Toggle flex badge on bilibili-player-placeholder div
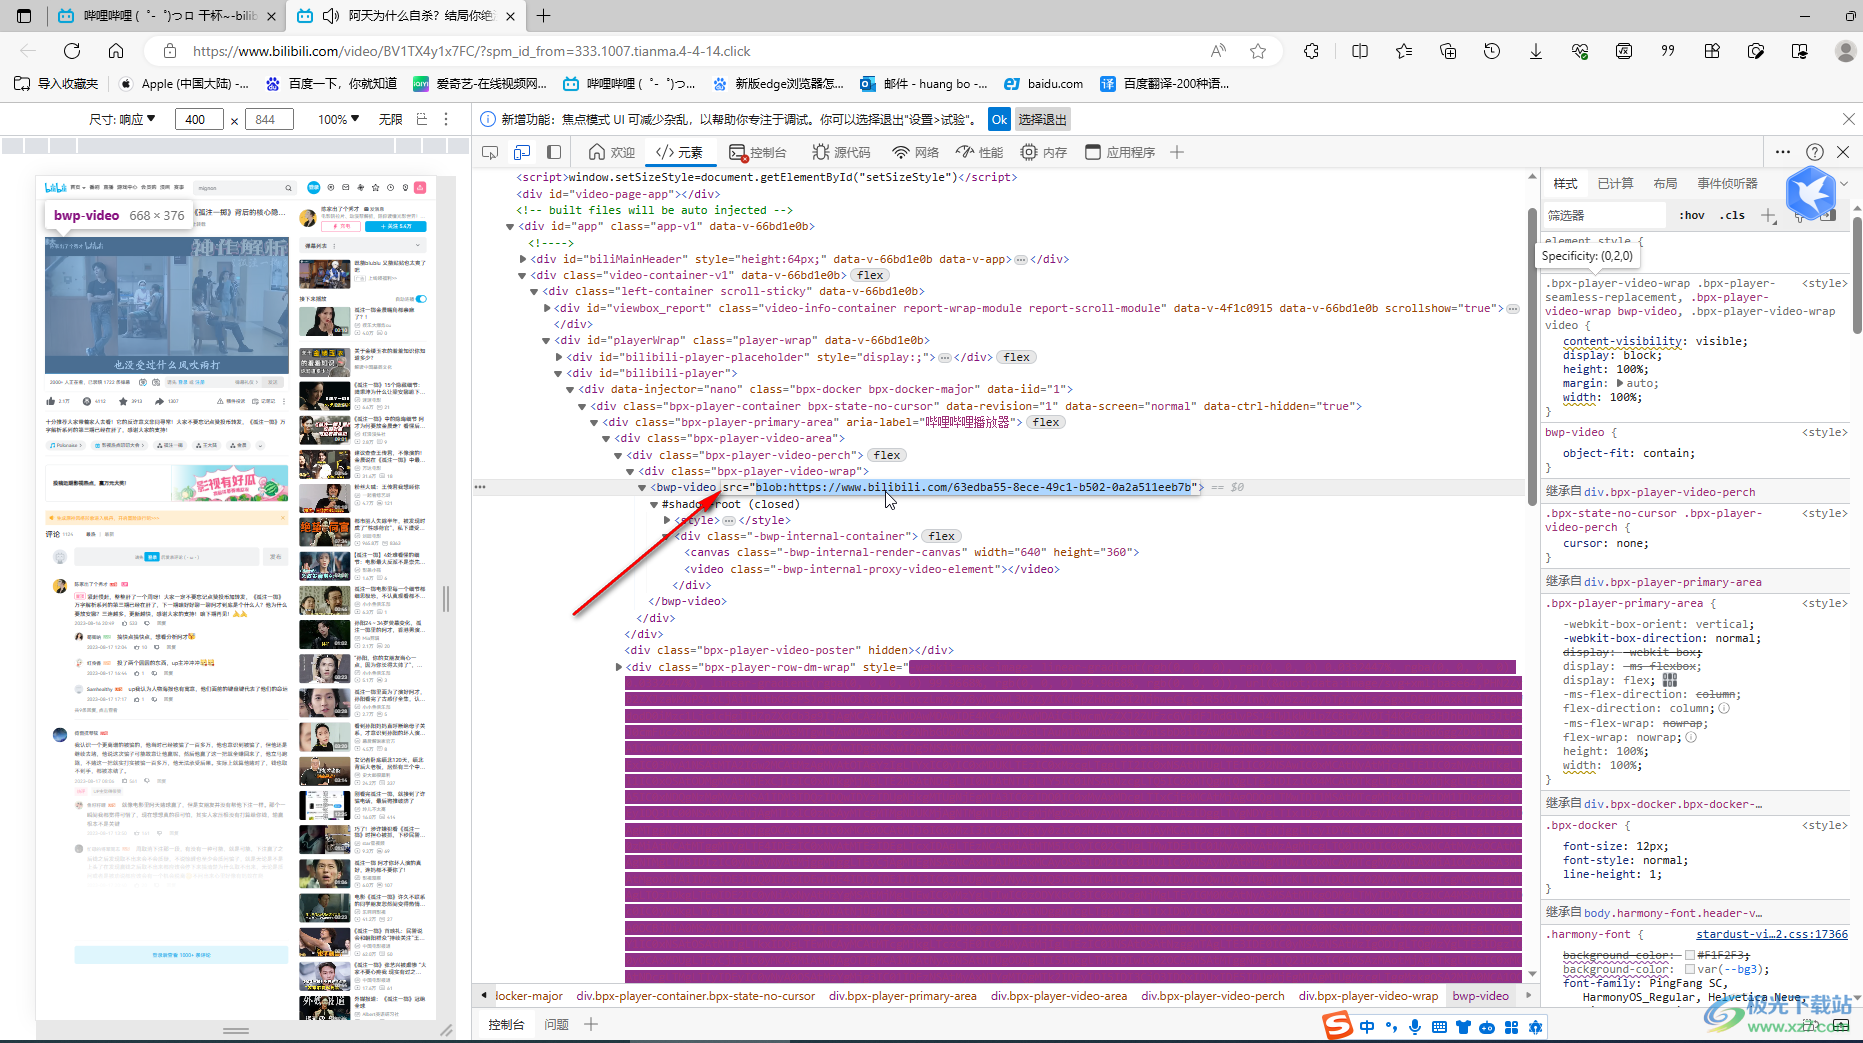This screenshot has height=1043, width=1863. tap(1017, 357)
